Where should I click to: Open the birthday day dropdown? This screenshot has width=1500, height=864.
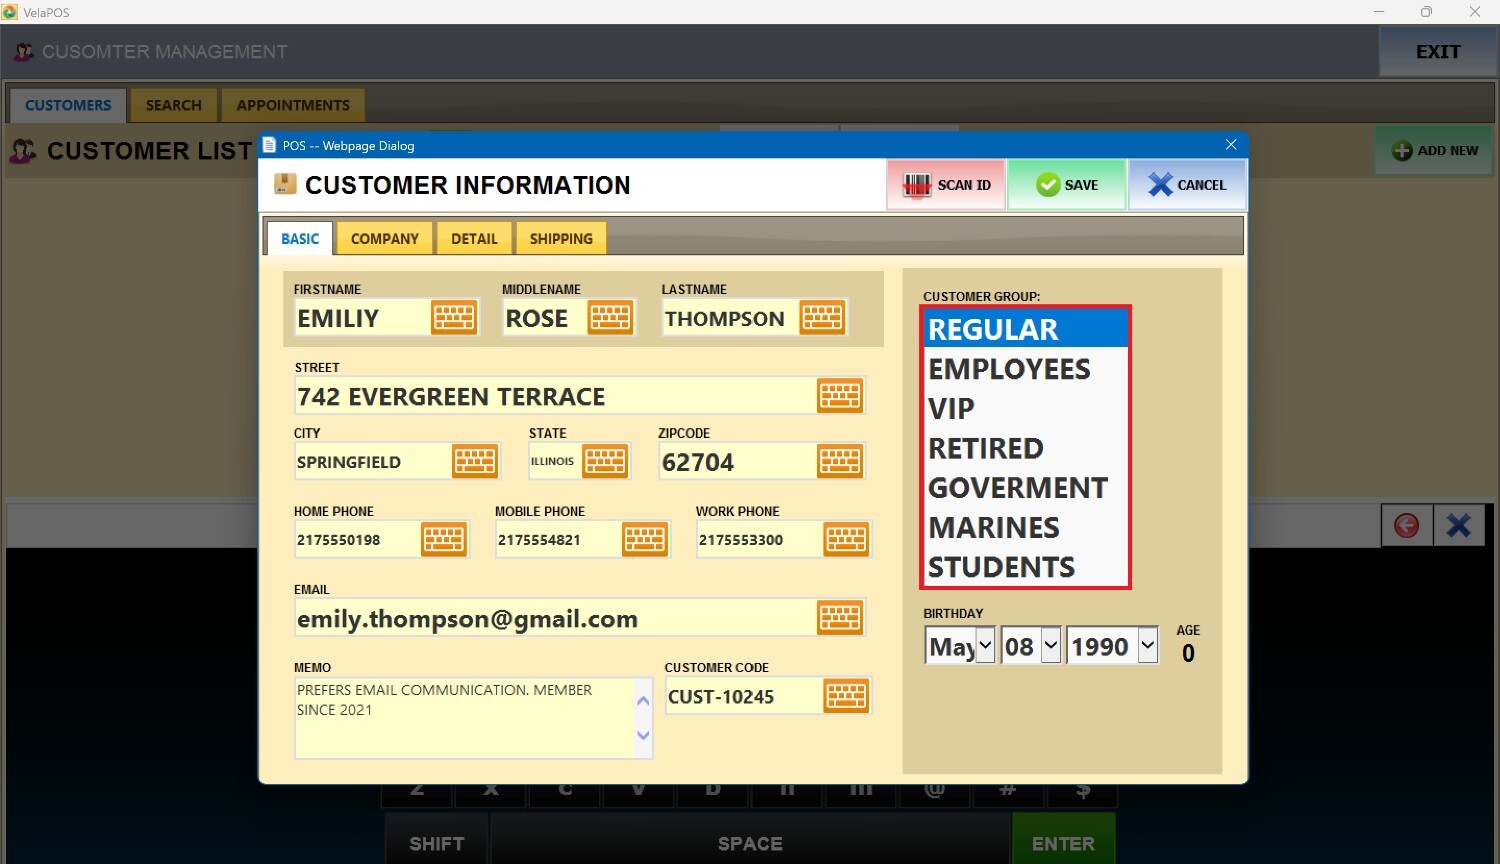(x=1050, y=646)
